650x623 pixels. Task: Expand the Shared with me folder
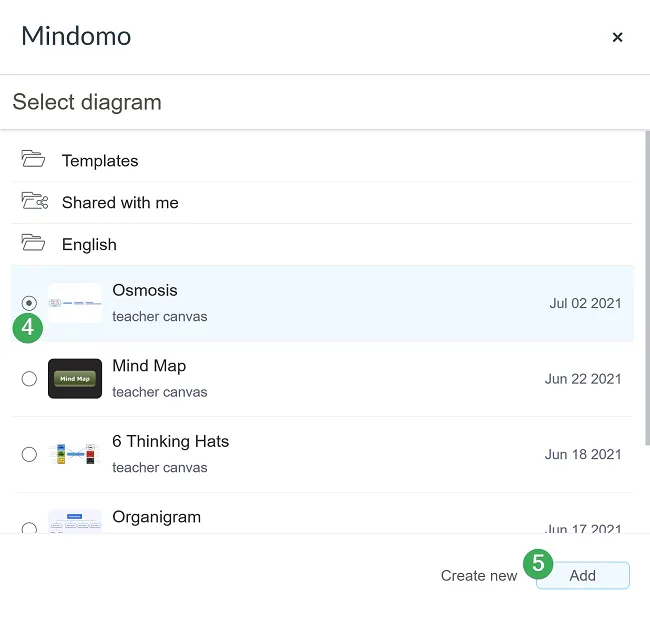[x=120, y=203]
